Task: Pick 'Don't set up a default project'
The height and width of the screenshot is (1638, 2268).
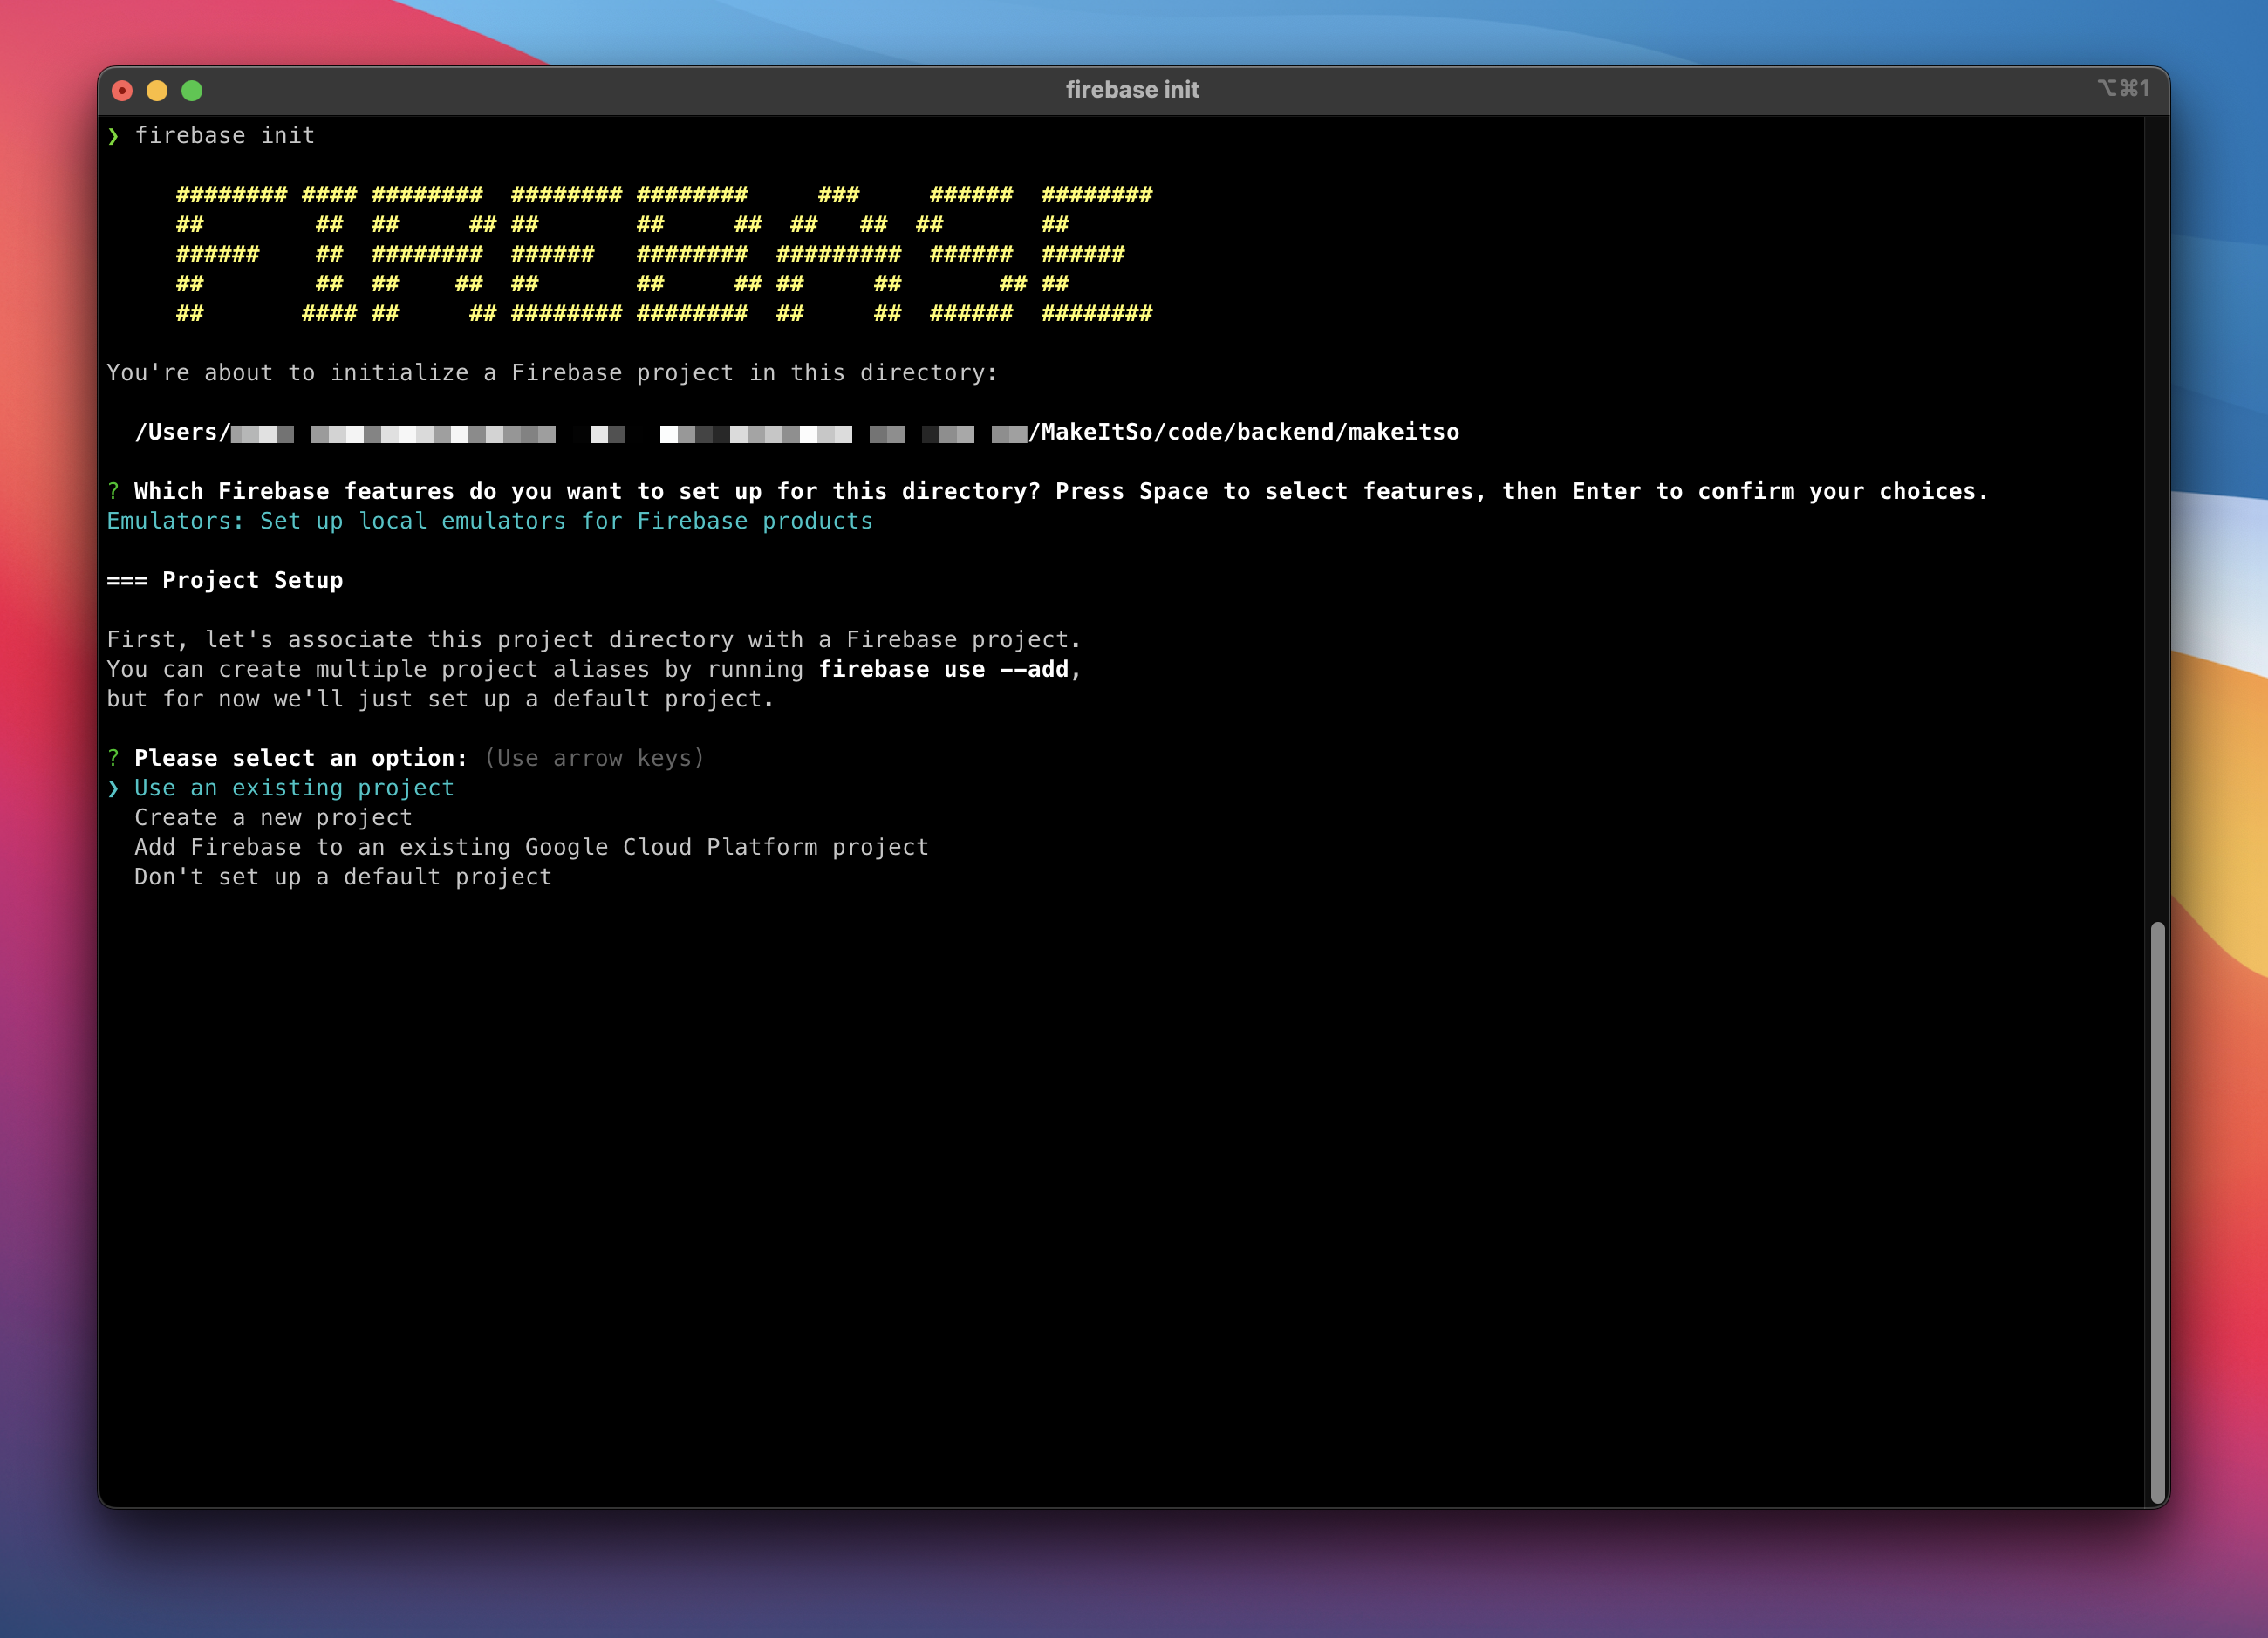Action: [x=343, y=877]
